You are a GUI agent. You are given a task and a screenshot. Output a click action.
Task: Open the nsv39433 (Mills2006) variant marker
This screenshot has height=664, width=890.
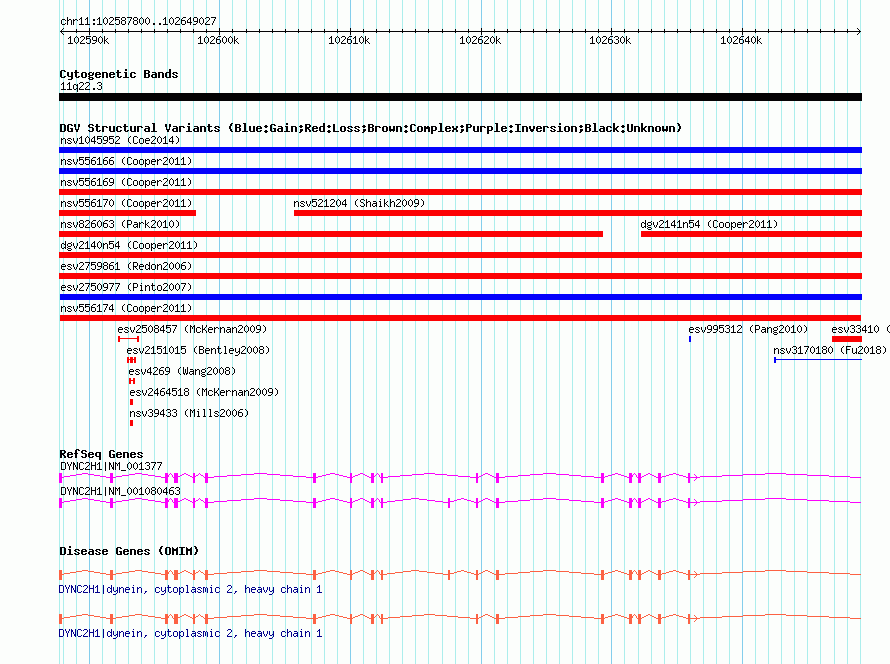[x=132, y=423]
